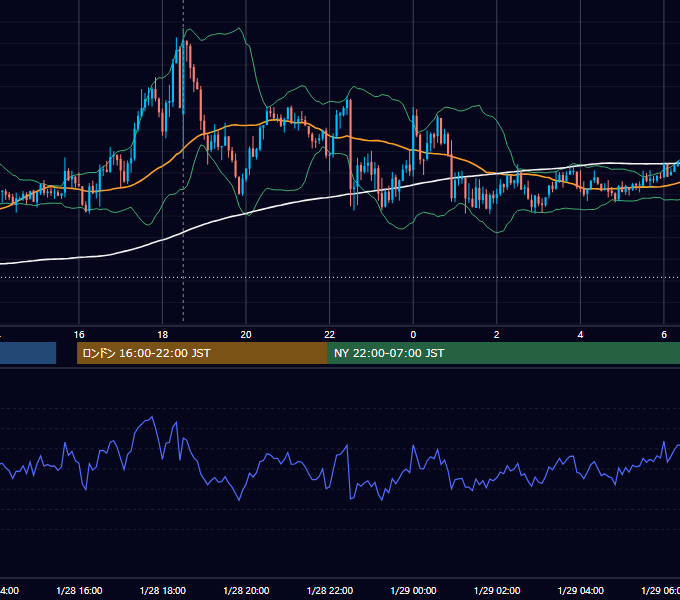Image resolution: width=680 pixels, height=600 pixels.
Task: Click hour label 2 on price chart axis
Action: tap(497, 335)
